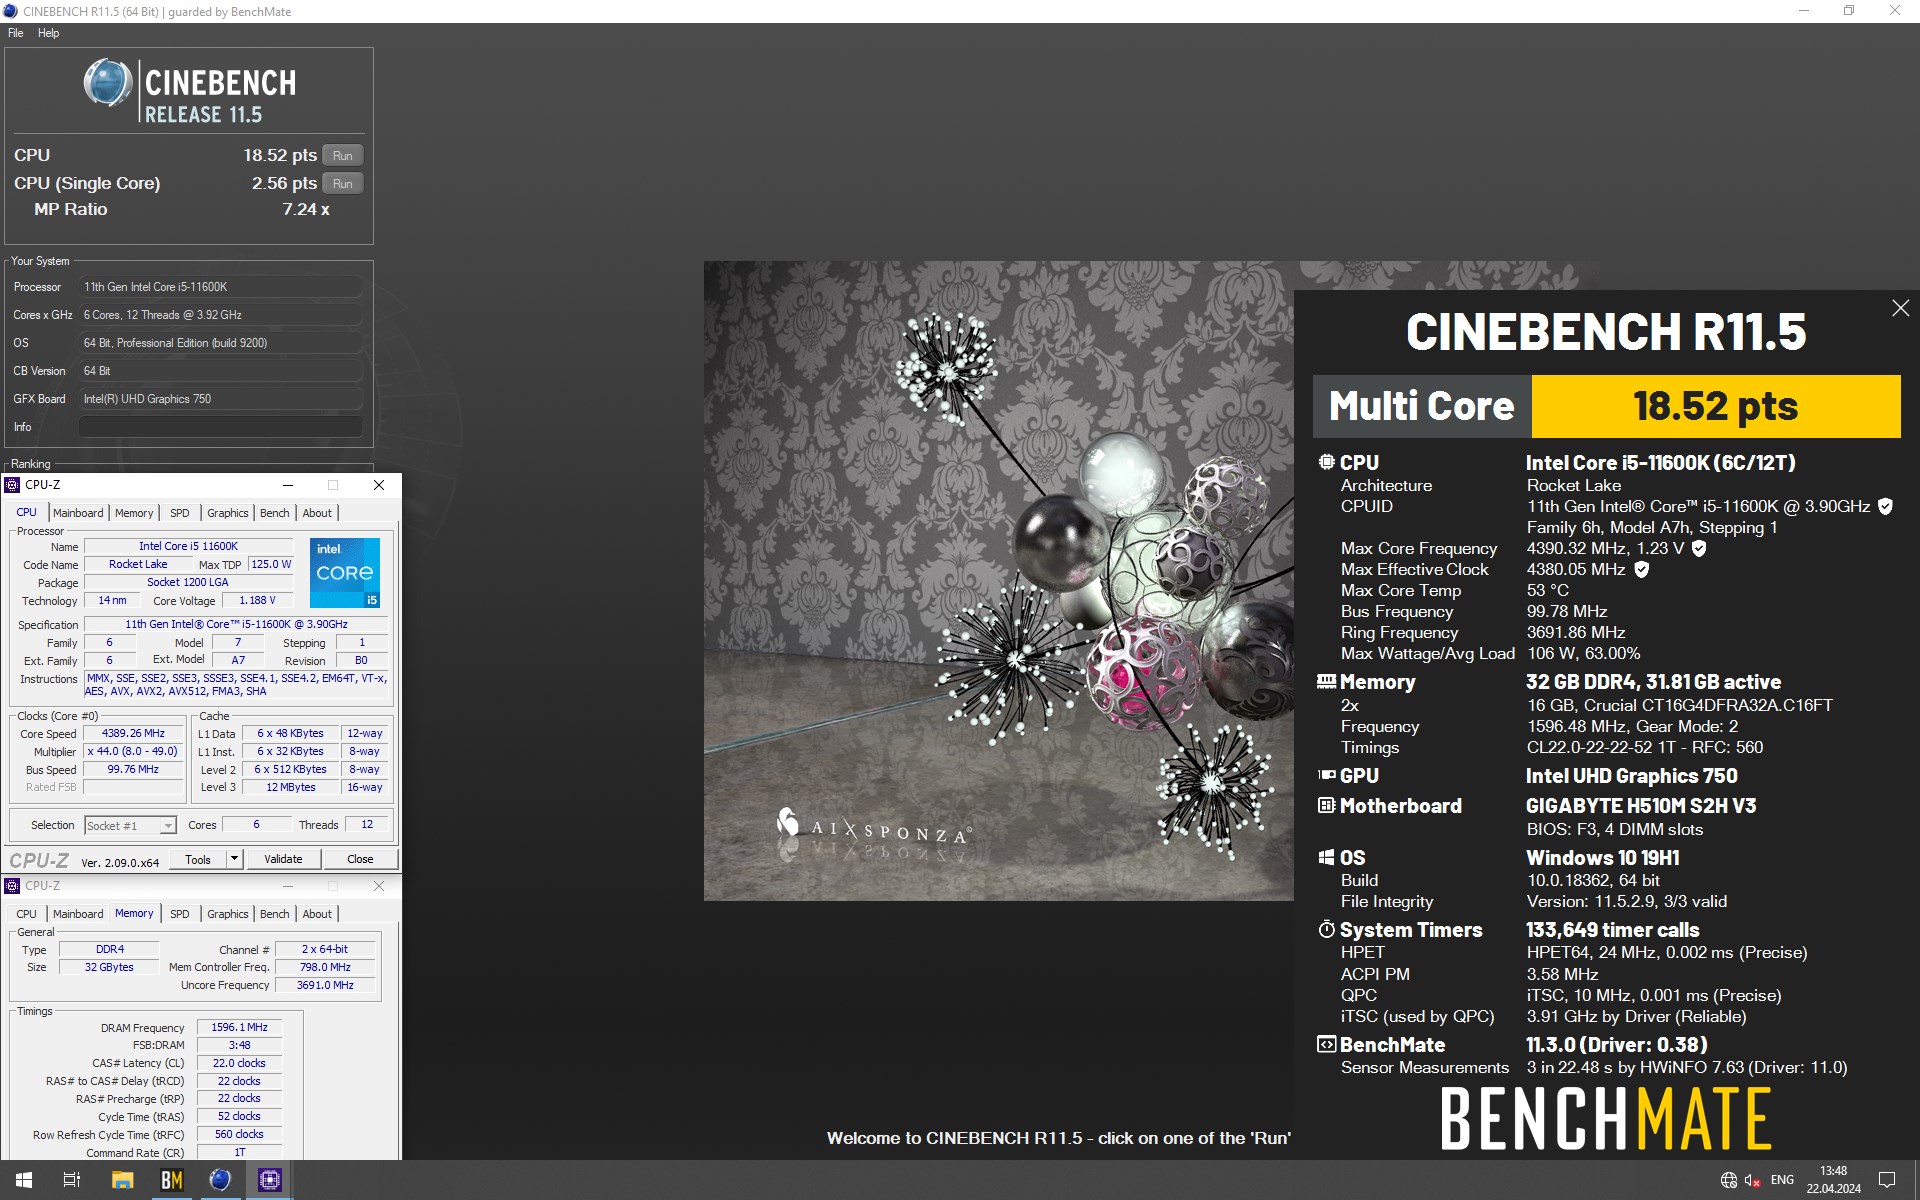
Task: Click the Max Core Frequency verified shield
Action: point(1699,549)
